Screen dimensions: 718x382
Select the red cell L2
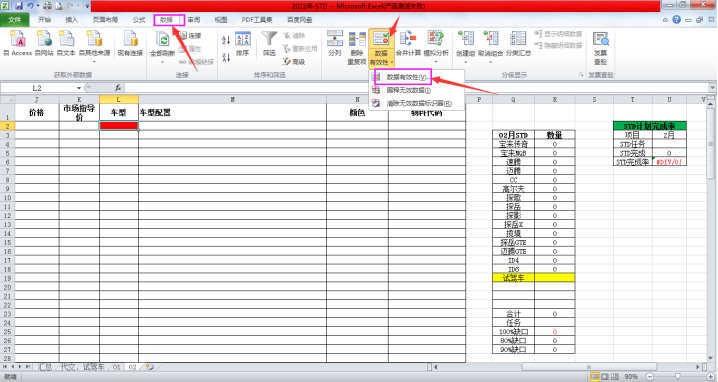119,126
